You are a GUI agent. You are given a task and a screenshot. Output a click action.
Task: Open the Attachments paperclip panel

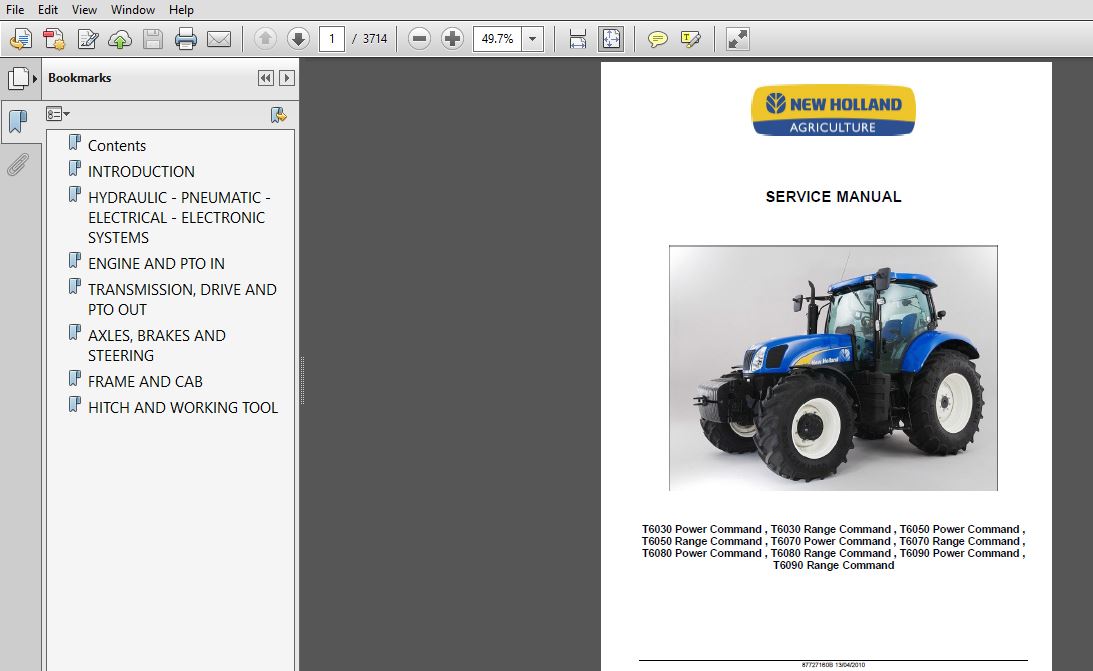18,164
